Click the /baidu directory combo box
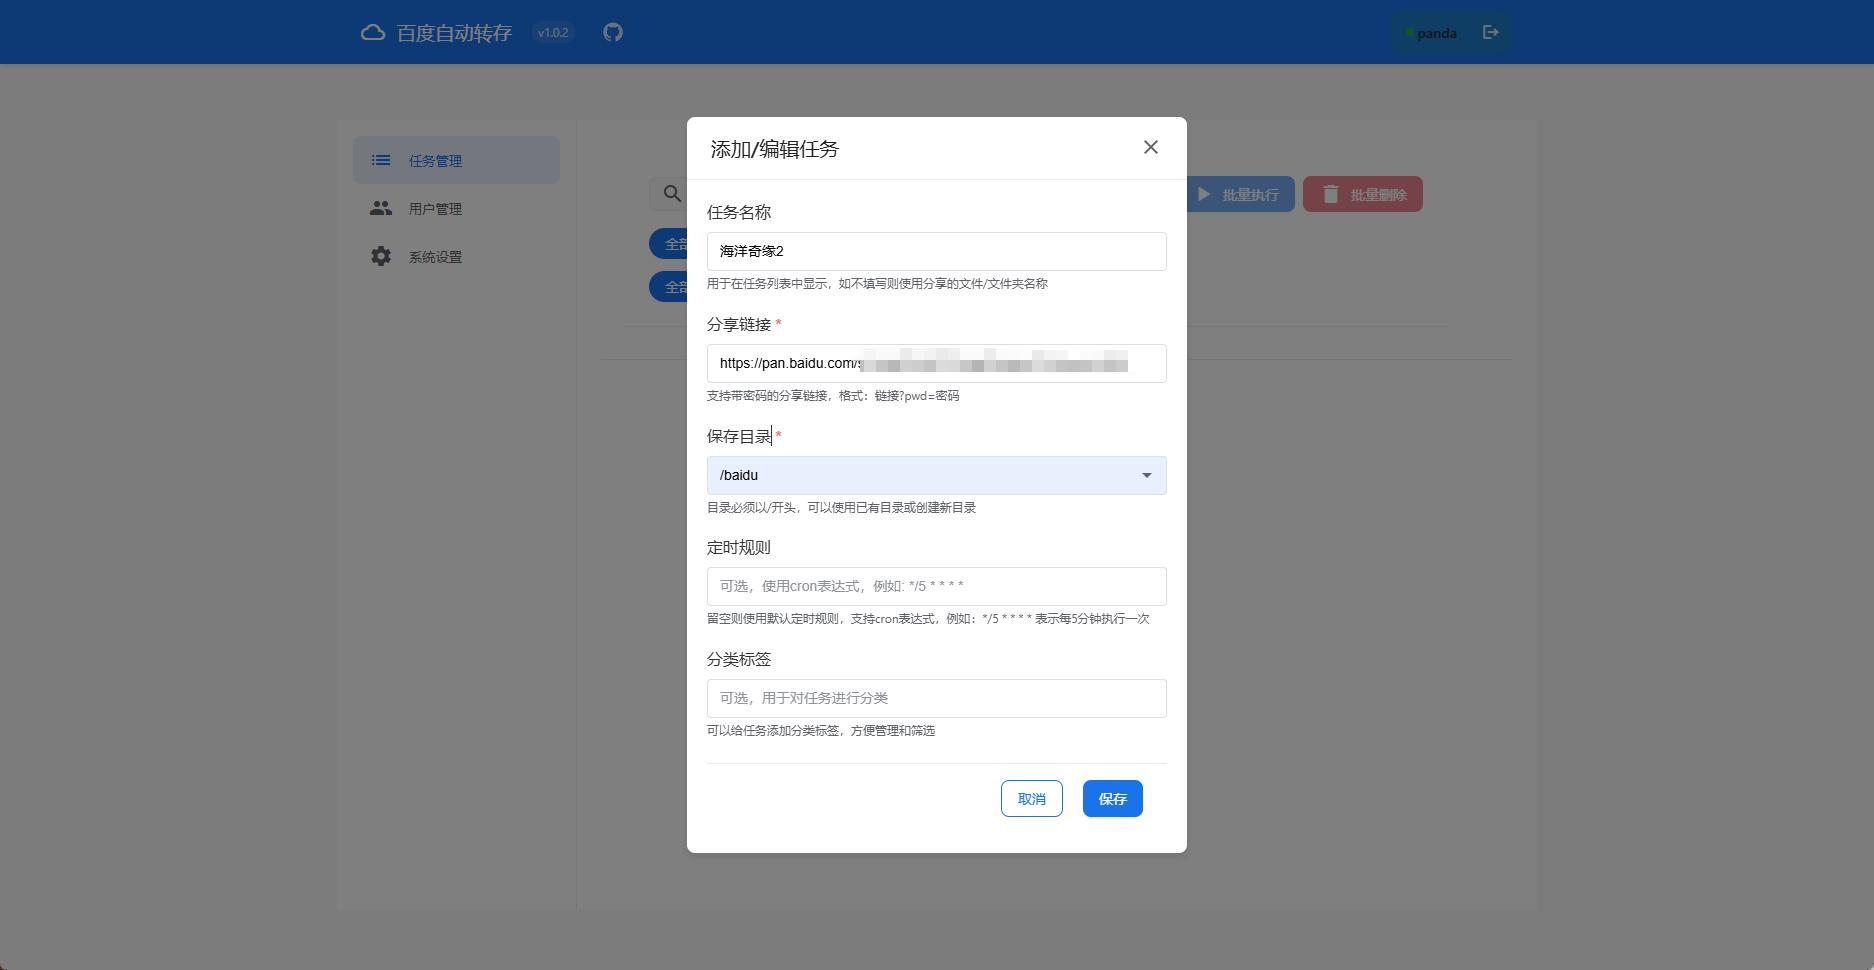Viewport: 1874px width, 970px height. [937, 475]
